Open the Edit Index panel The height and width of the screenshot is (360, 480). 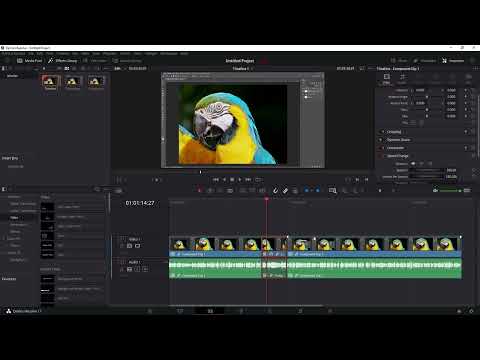click(x=95, y=61)
